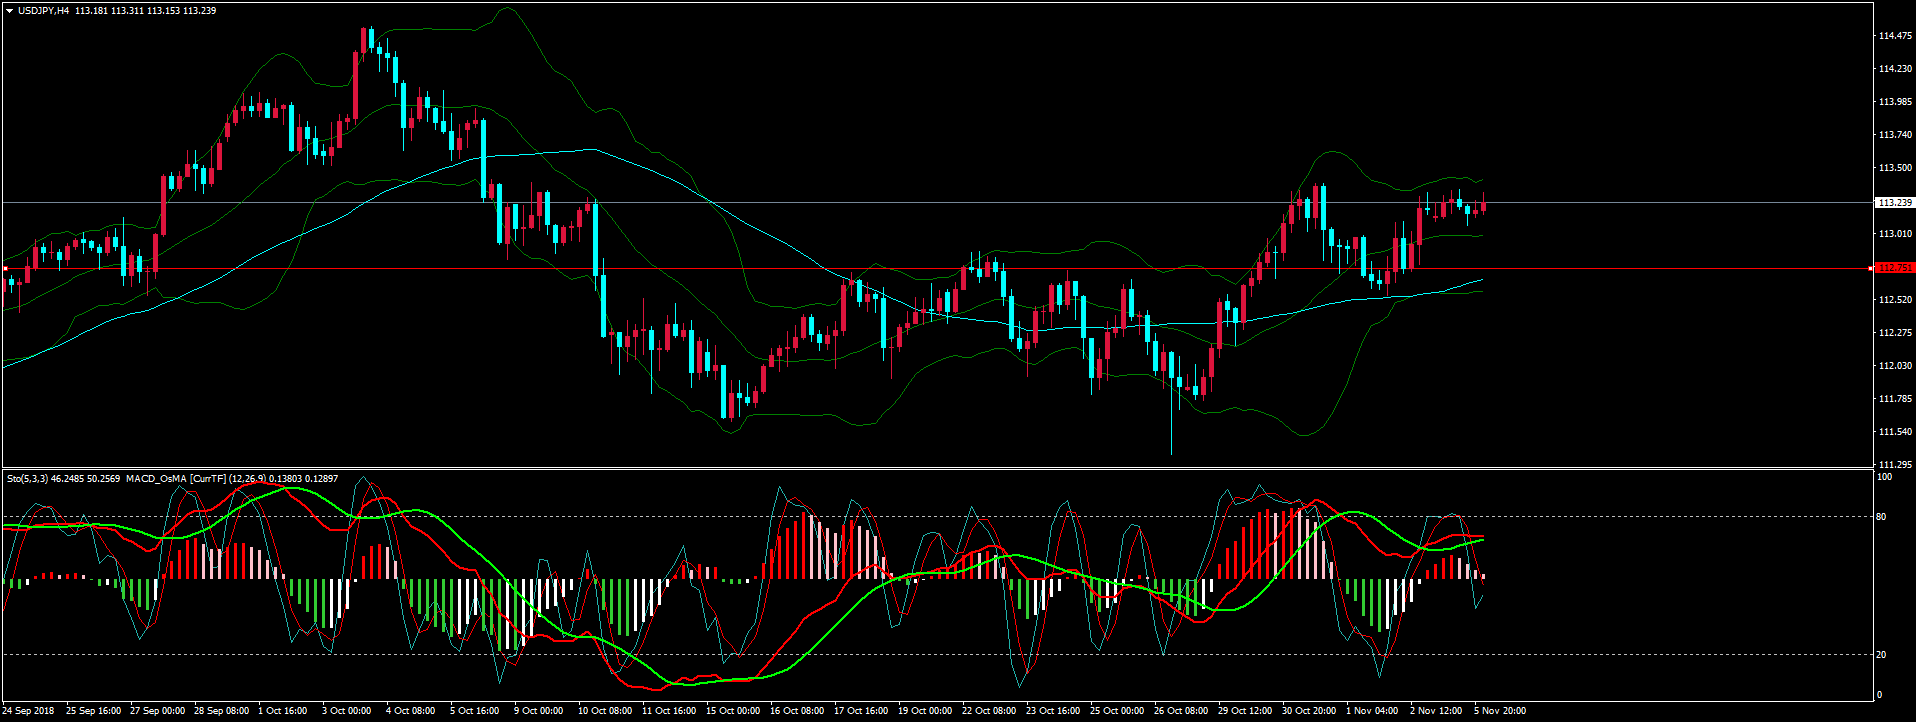Click the 9 Oct 00:00 time label

click(x=538, y=711)
